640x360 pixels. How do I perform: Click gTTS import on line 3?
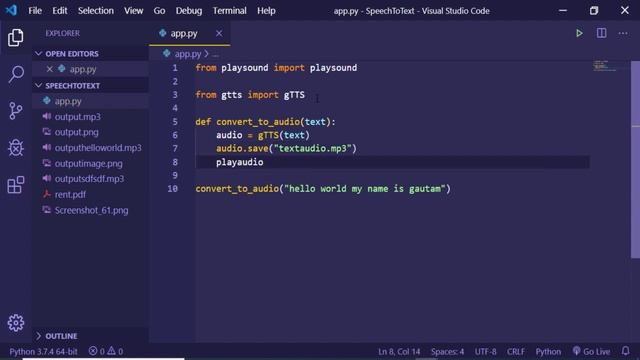[294, 95]
